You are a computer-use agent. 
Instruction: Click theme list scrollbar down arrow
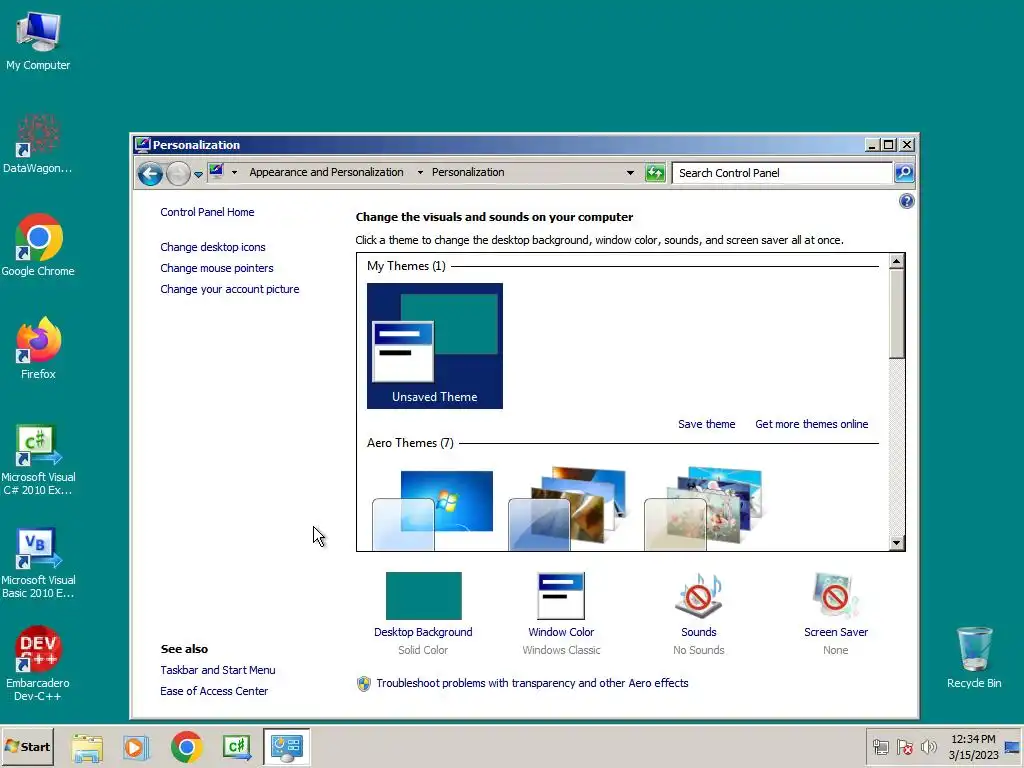pyautogui.click(x=897, y=543)
